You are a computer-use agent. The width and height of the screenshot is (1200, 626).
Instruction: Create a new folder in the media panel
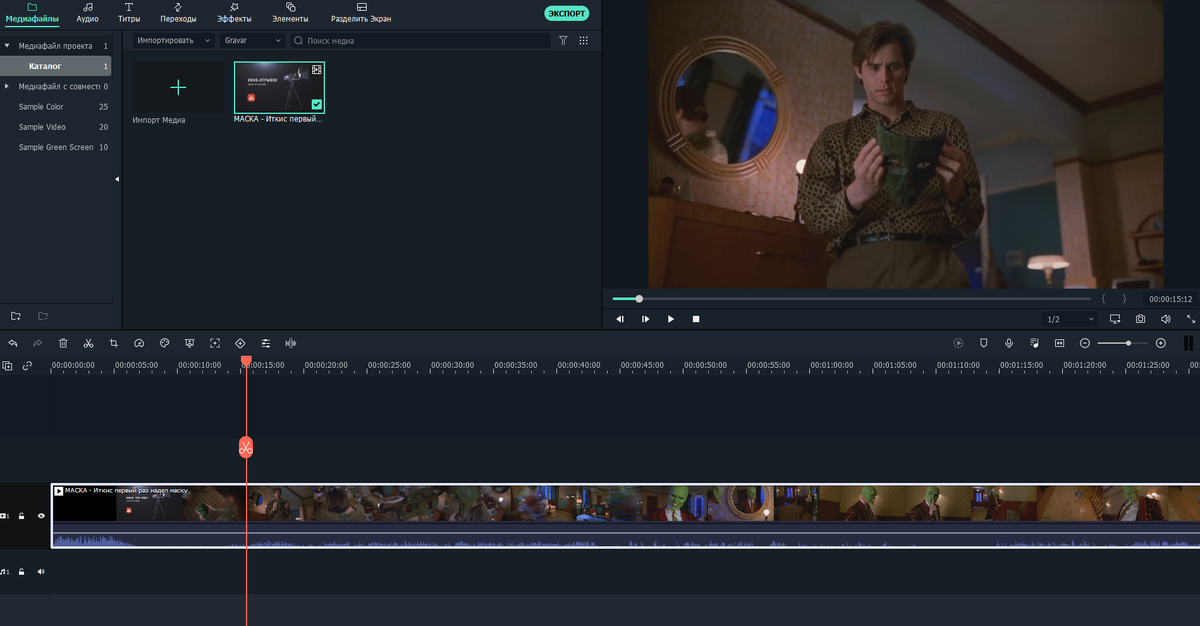tap(16, 316)
